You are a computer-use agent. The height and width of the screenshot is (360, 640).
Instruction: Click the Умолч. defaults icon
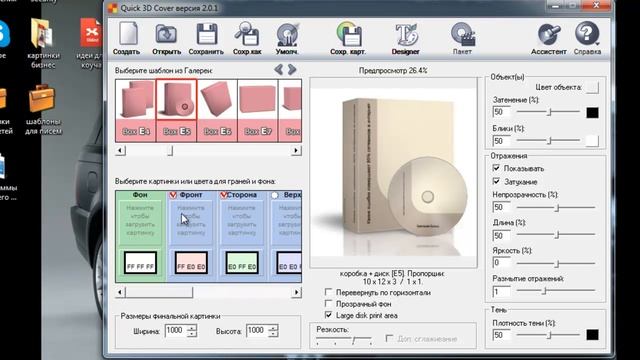click(x=287, y=38)
